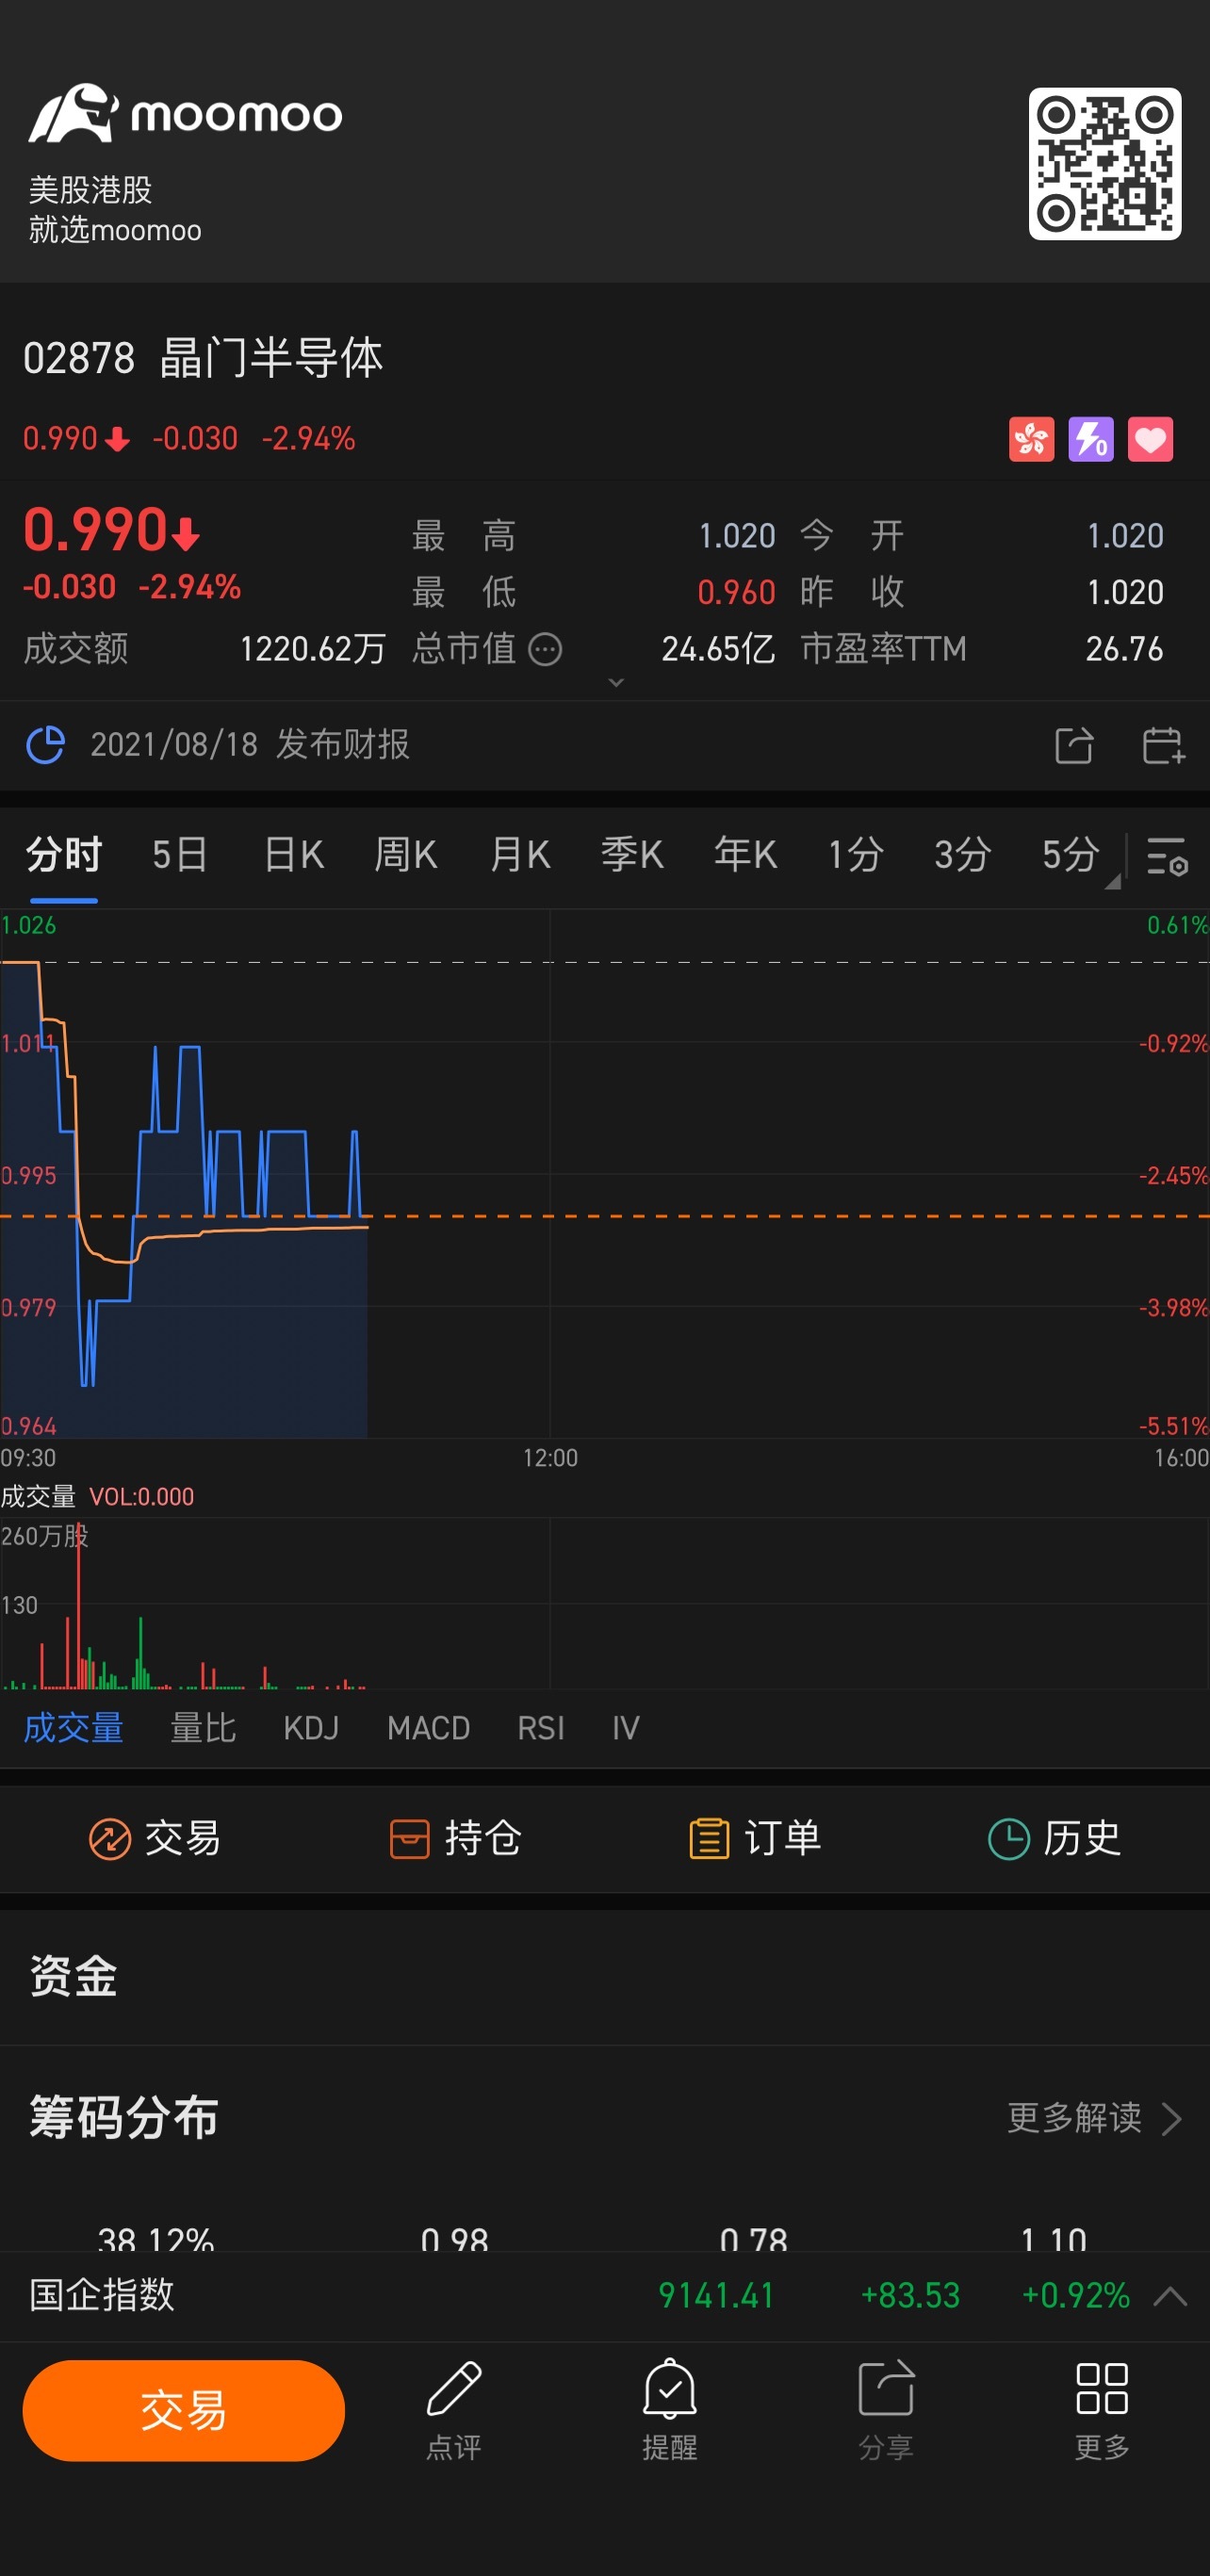Viewport: 1210px width, 2576px height.
Task: Switch to the 日K chart tab
Action: click(294, 855)
